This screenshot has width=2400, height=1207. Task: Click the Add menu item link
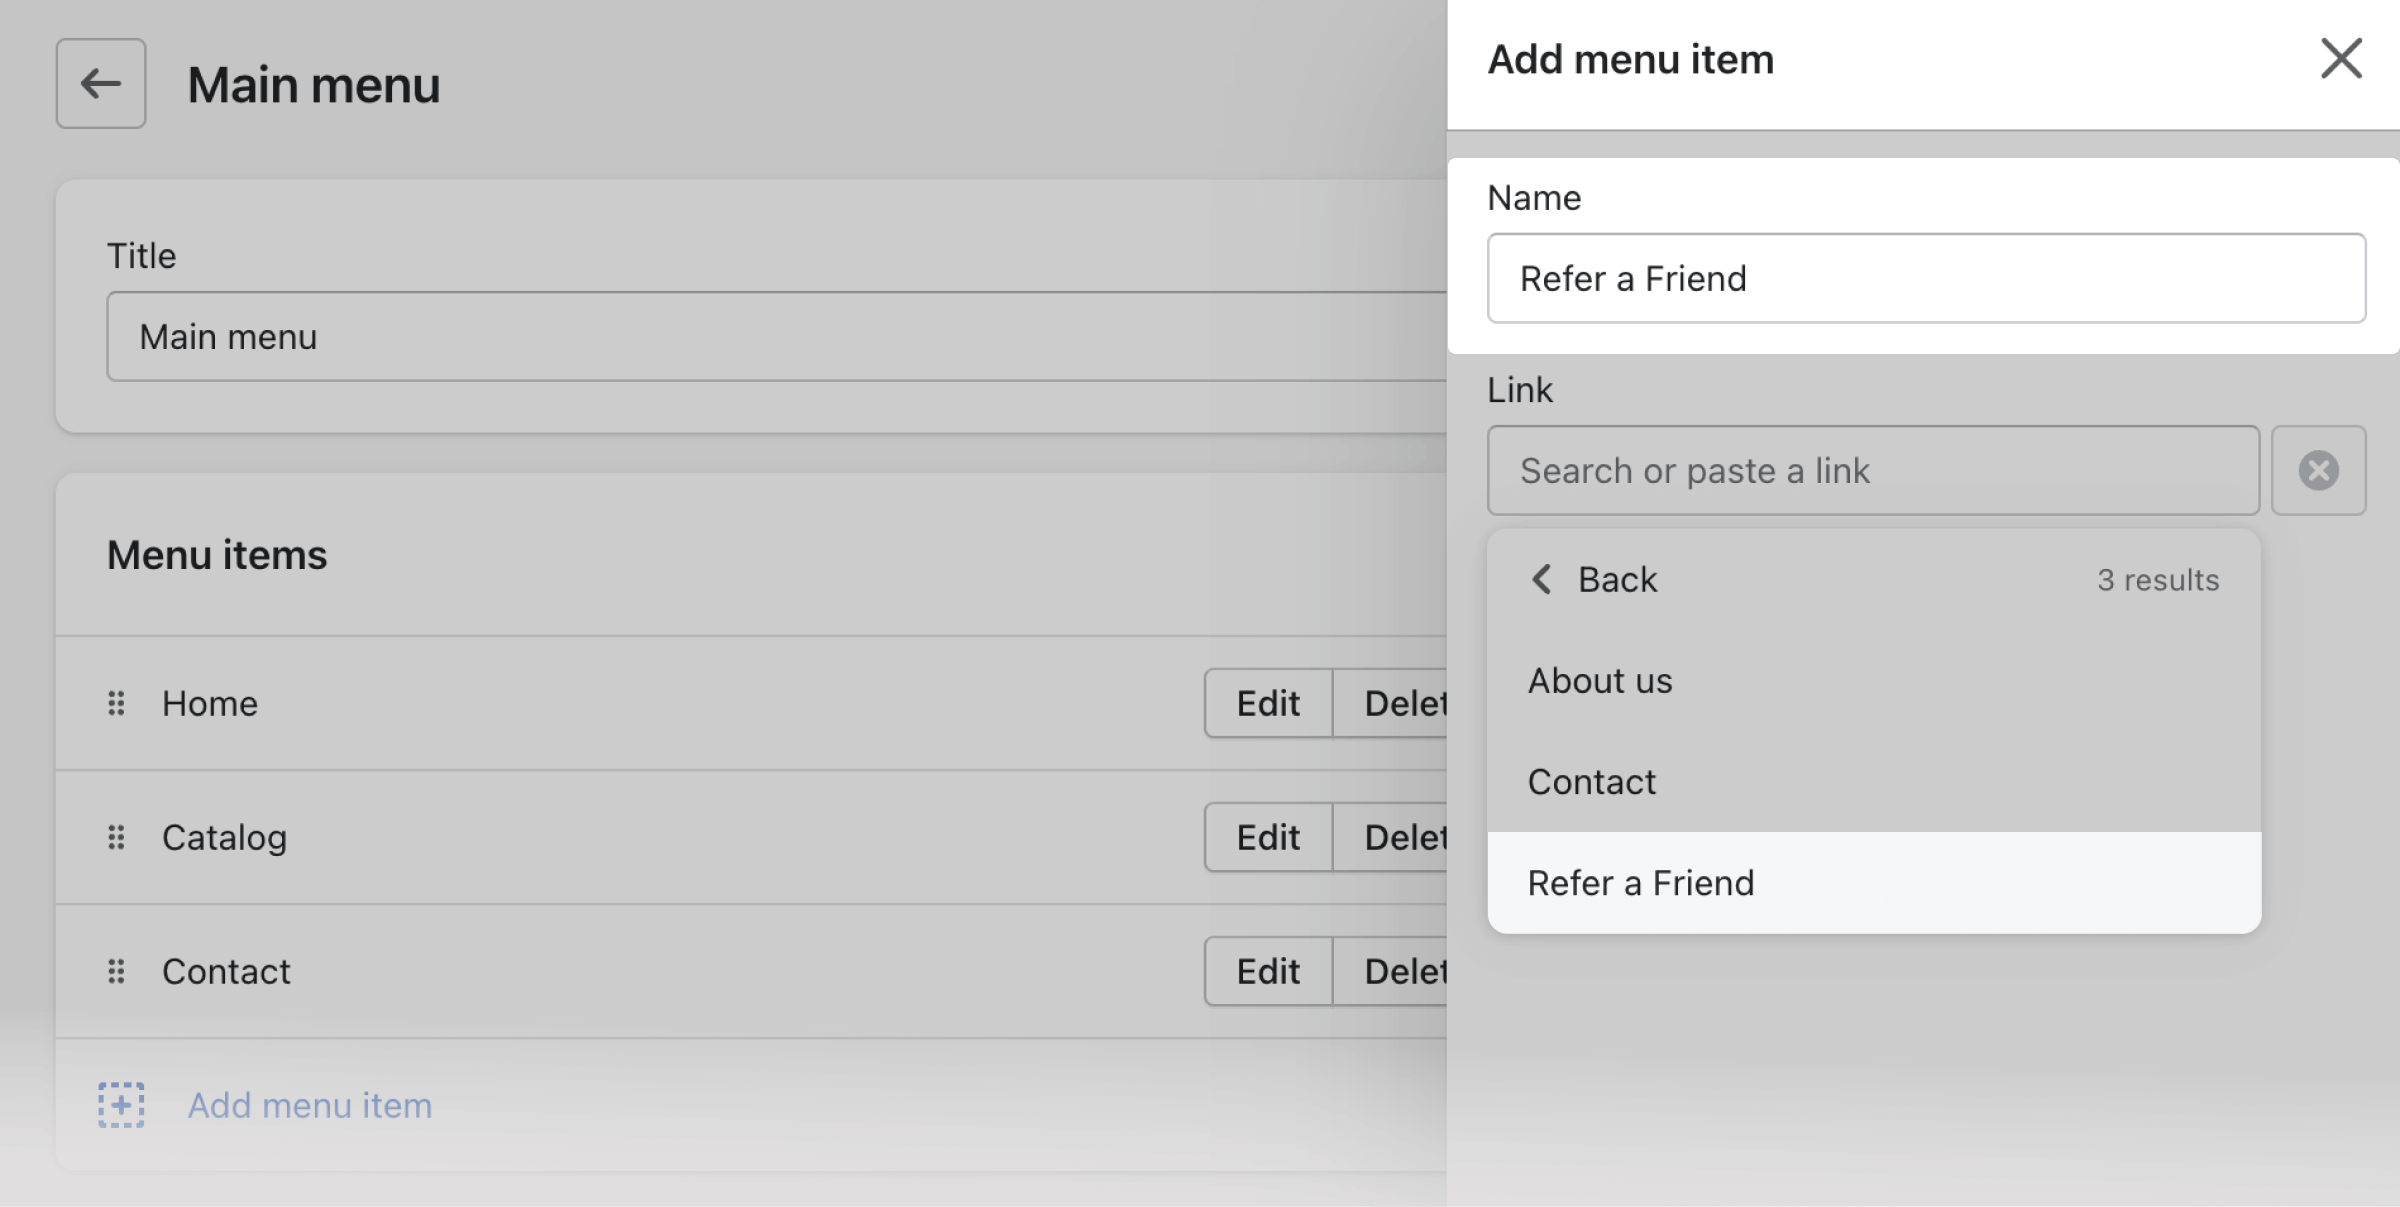pos(310,1106)
